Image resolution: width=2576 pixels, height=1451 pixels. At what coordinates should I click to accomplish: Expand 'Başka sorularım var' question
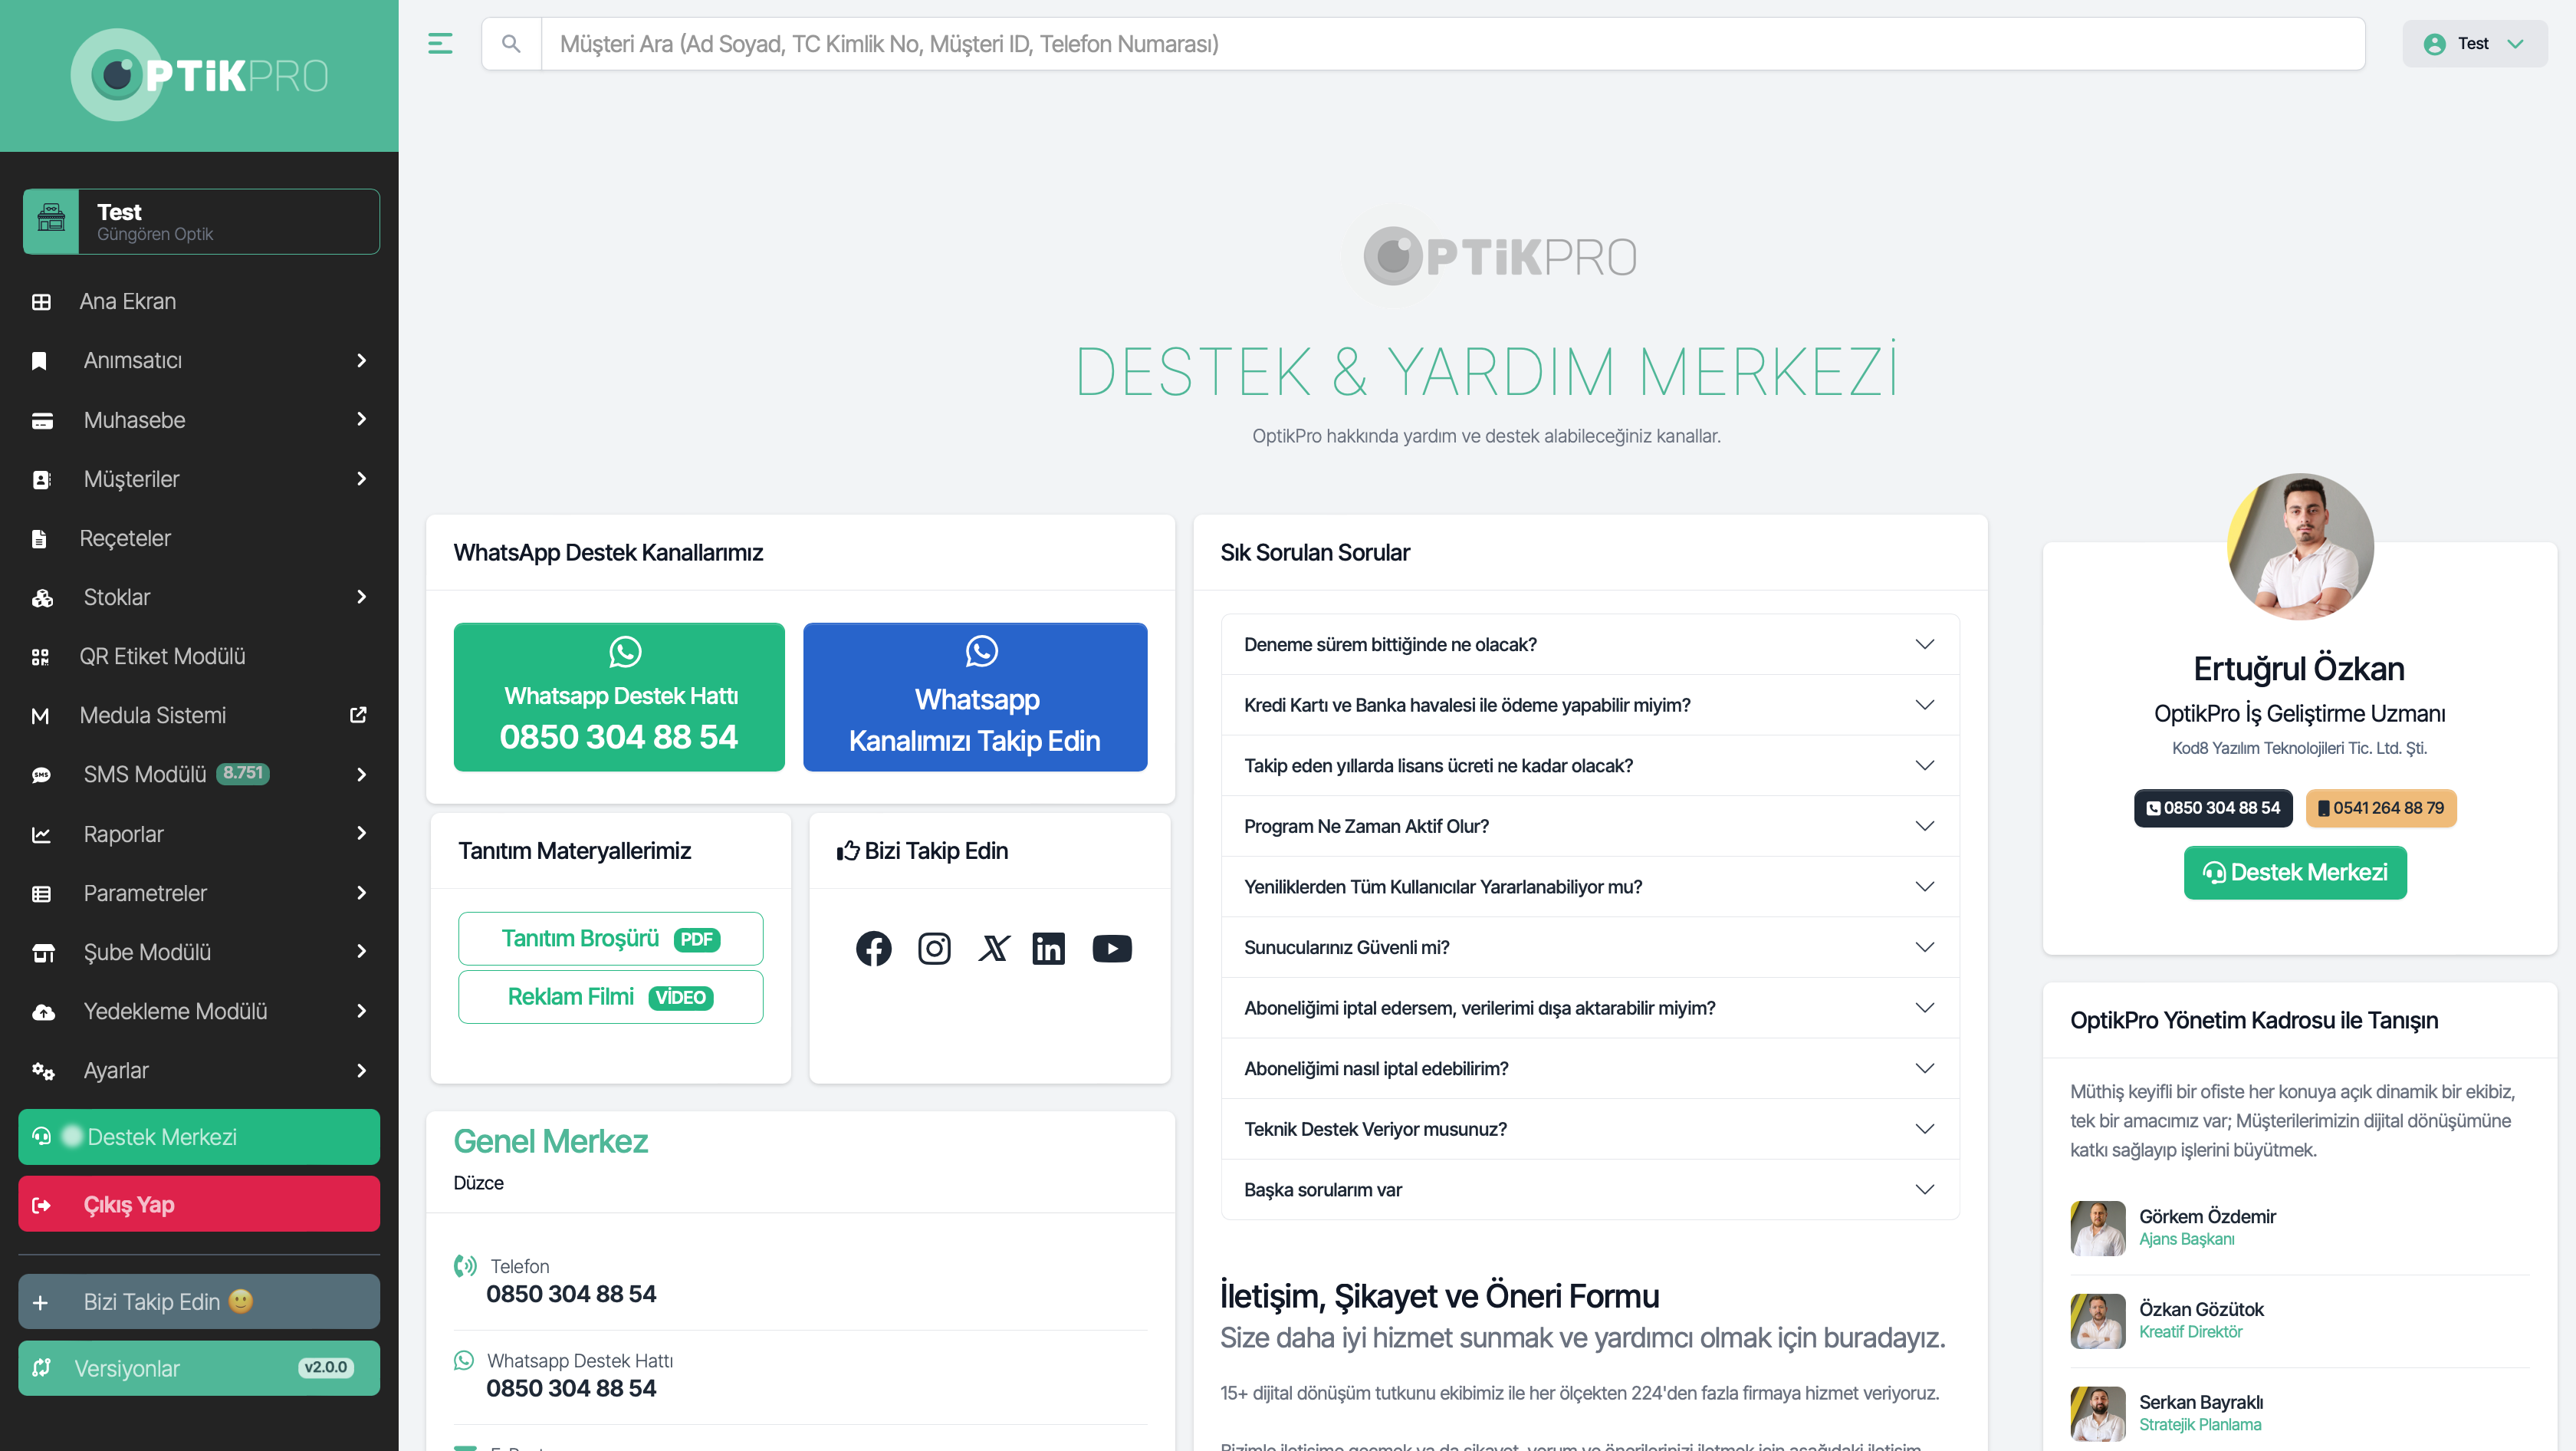pos(1589,1190)
